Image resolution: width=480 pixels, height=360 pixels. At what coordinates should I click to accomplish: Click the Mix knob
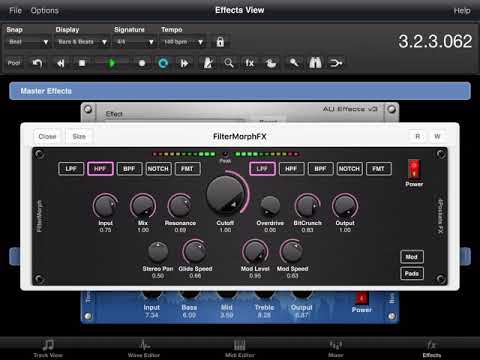(x=143, y=206)
